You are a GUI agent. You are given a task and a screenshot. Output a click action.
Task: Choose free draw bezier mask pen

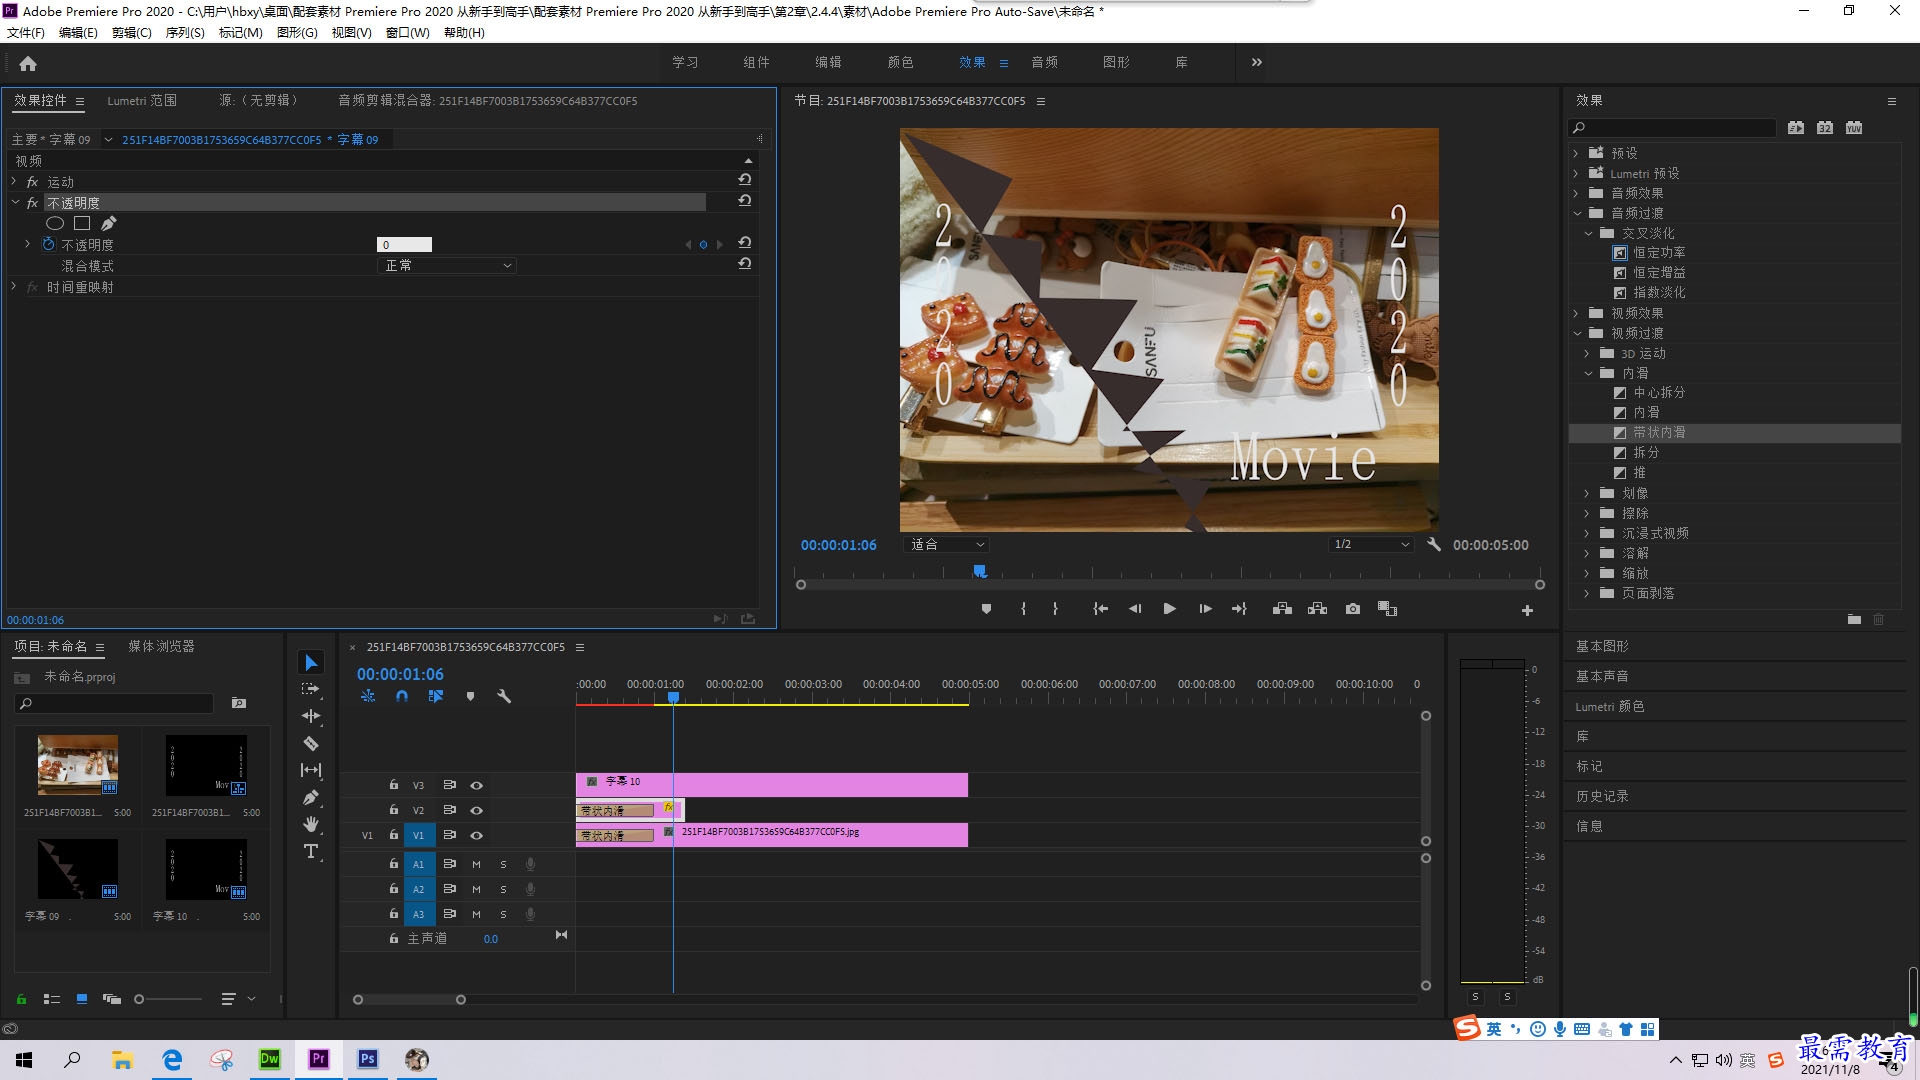coord(108,223)
